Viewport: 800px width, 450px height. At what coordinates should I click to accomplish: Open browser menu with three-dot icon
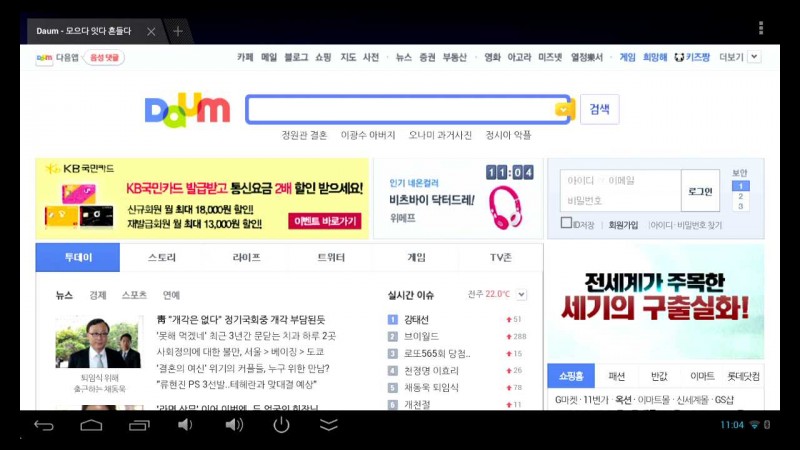(761, 28)
